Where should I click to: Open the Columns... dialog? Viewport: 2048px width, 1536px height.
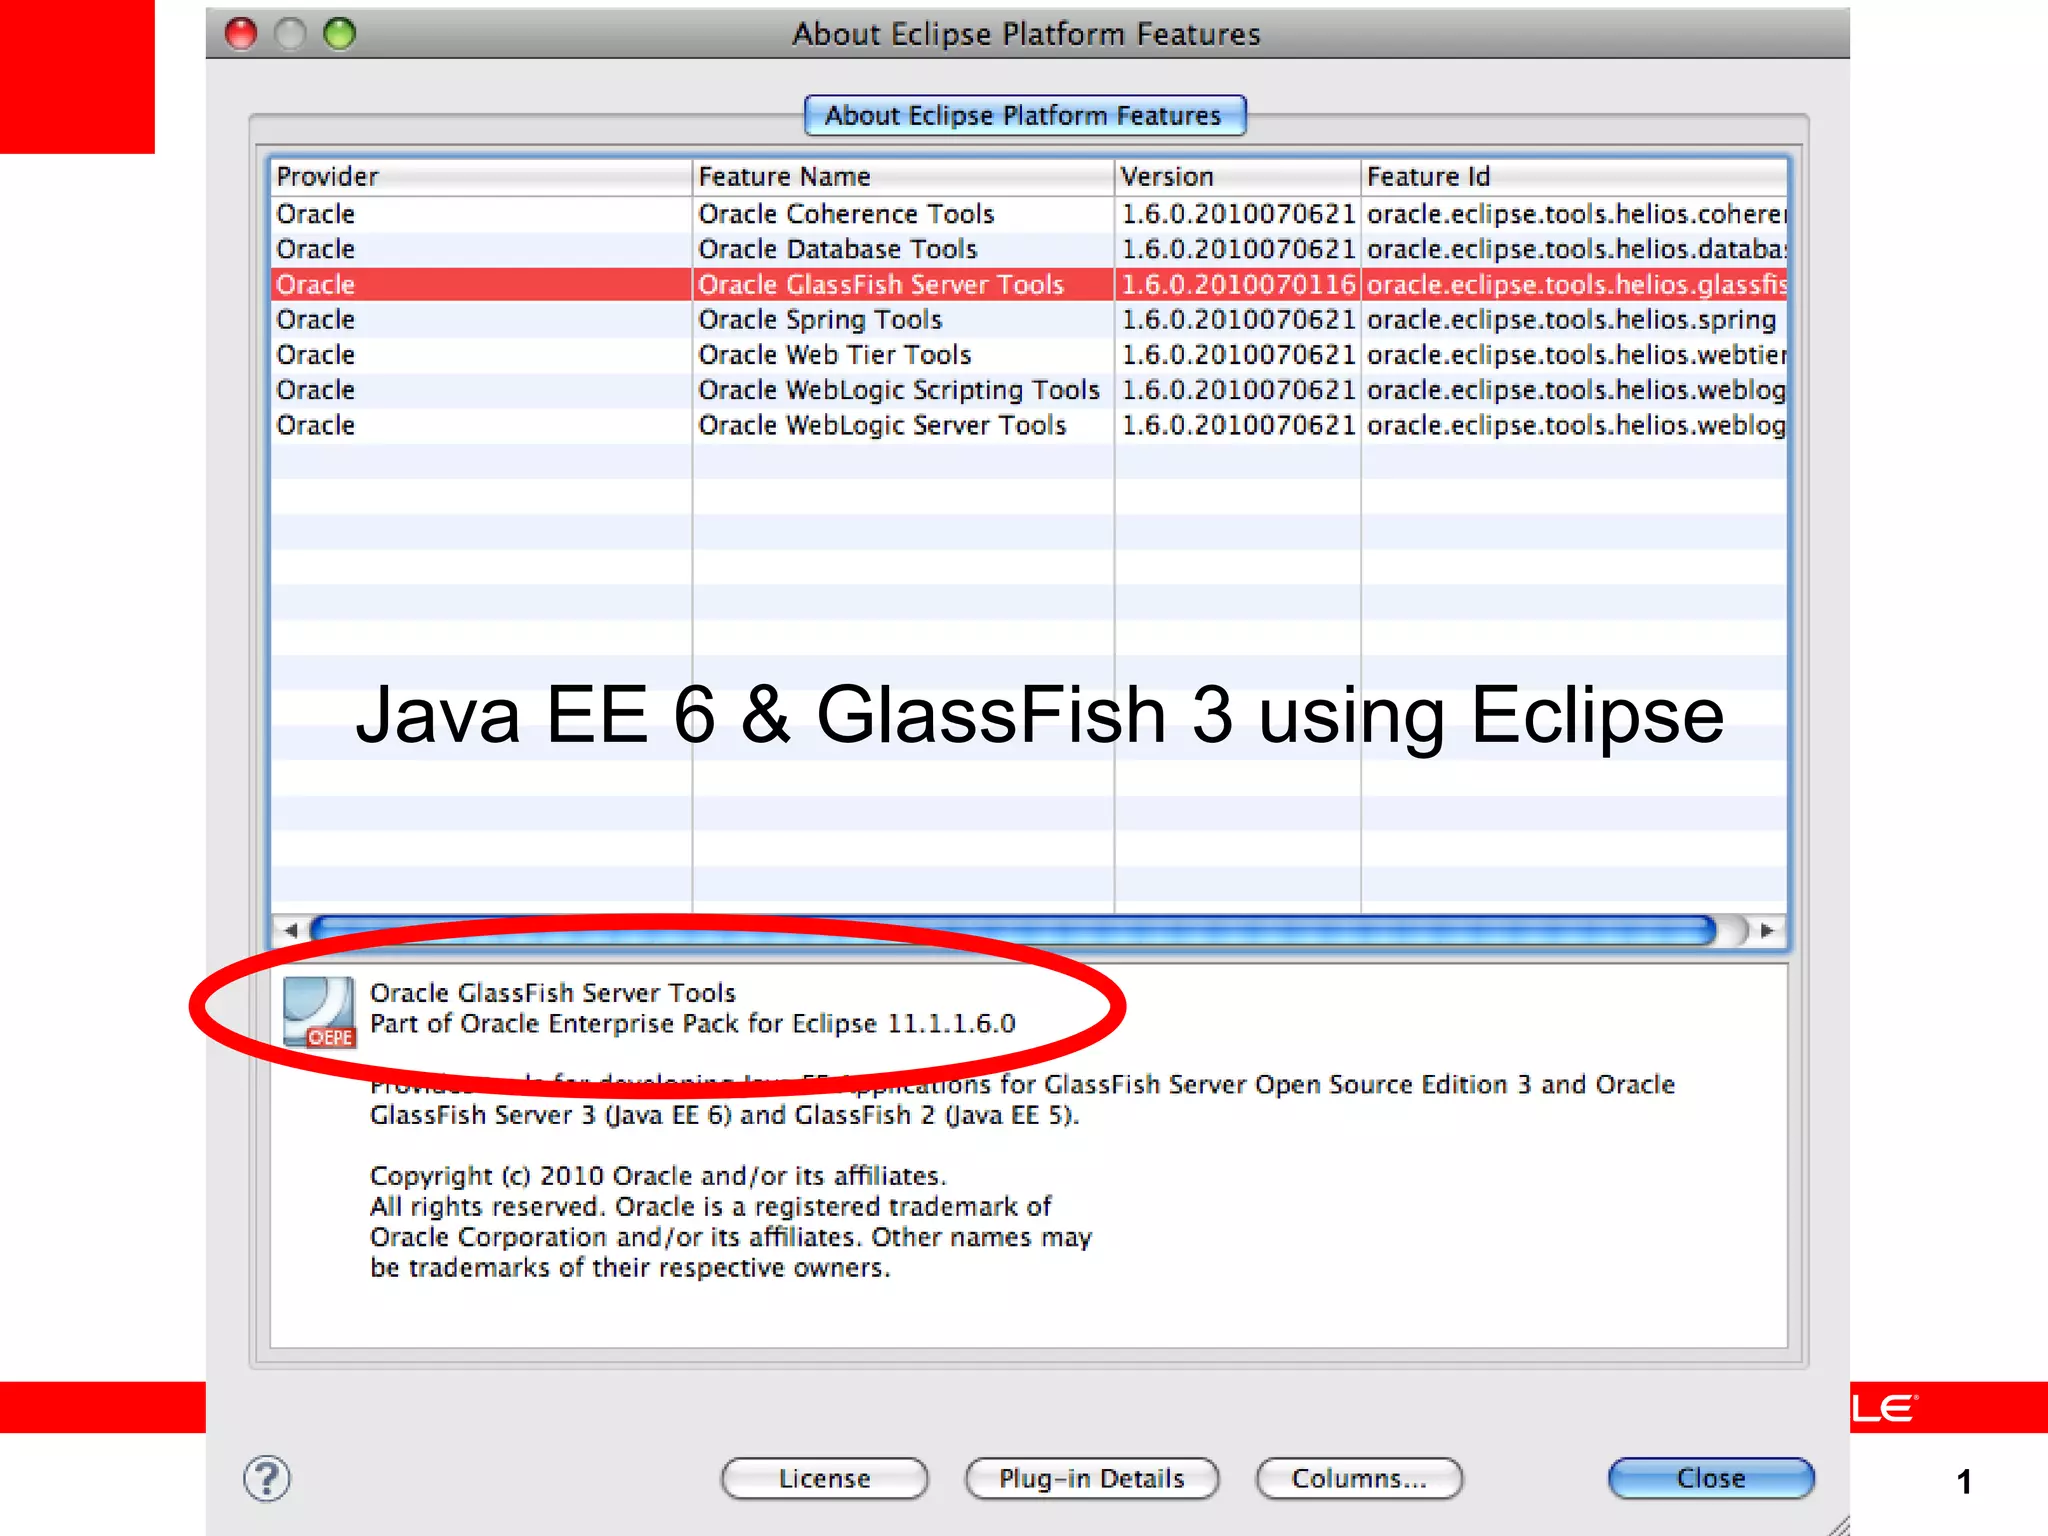point(1359,1478)
